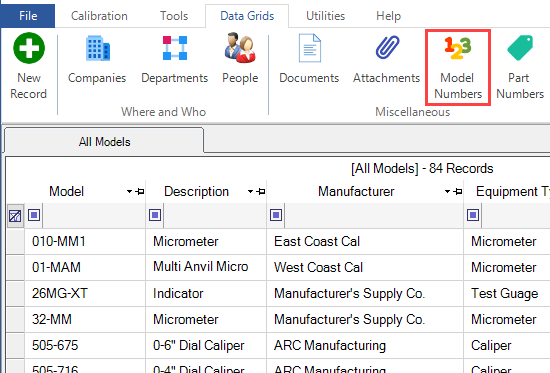Open Manufacturer column filter operator icon

(x=276, y=215)
